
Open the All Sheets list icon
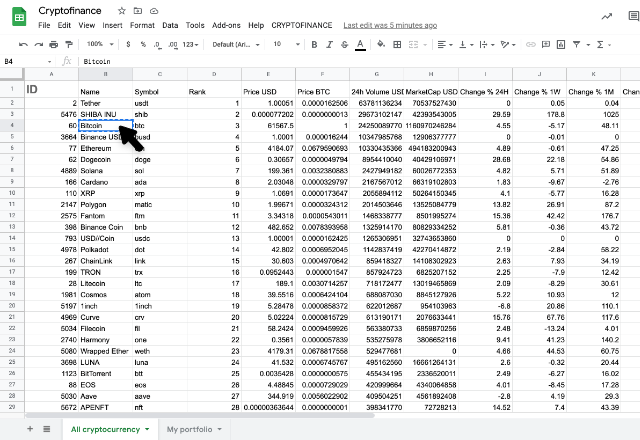47,429
